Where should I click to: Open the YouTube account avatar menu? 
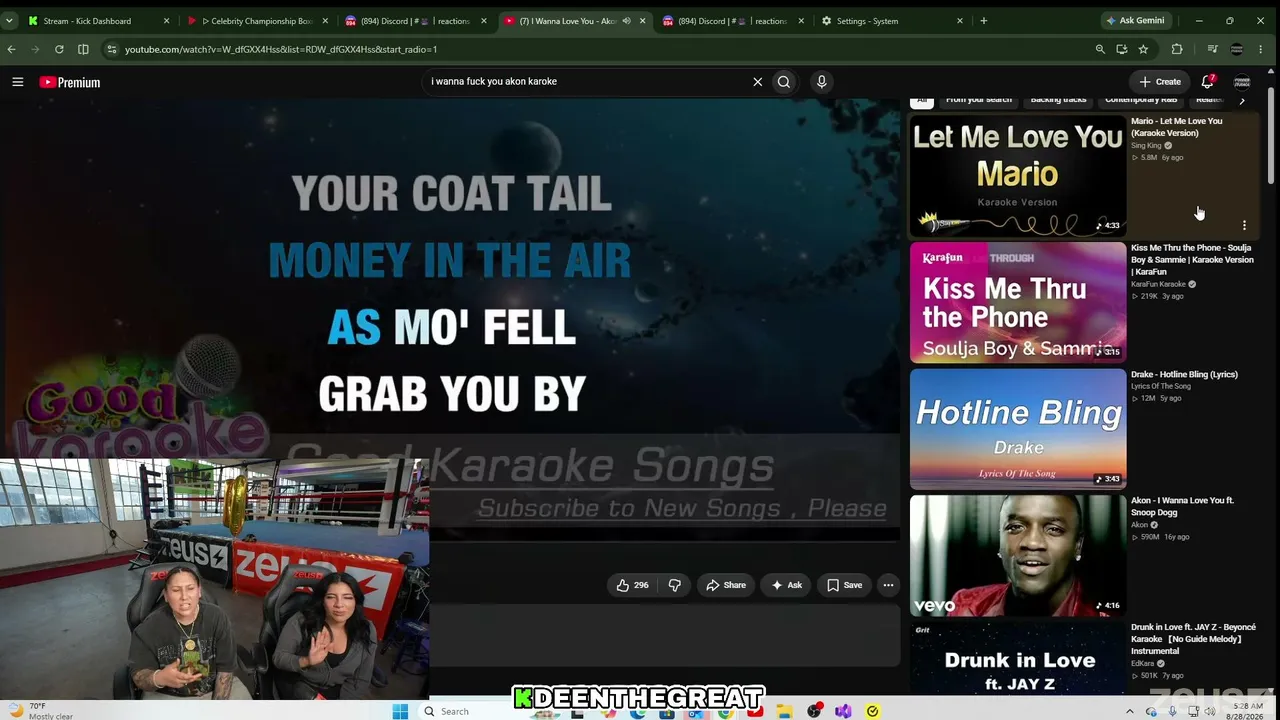1242,82
